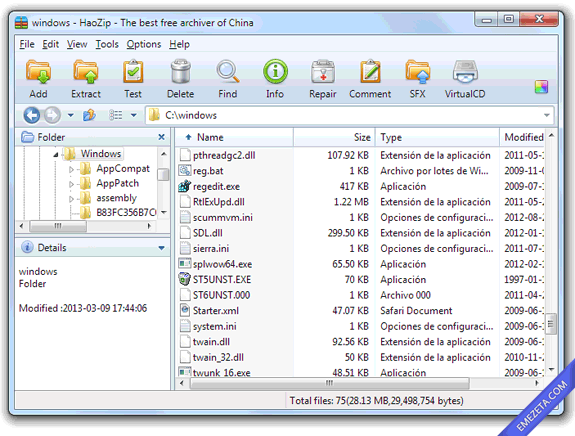Image resolution: width=575 pixels, height=436 pixels.
Task: Select the B83FC356B7C folder in tree
Action: coord(126,212)
